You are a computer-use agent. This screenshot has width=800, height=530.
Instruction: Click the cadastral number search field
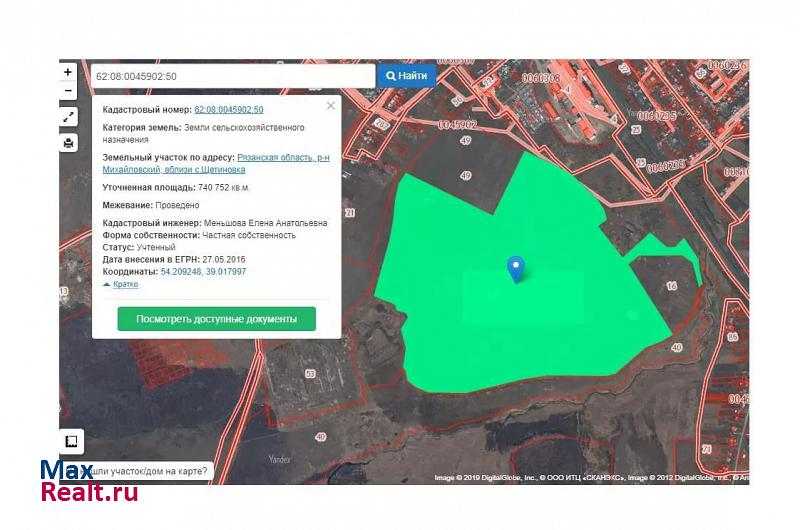[x=232, y=76]
